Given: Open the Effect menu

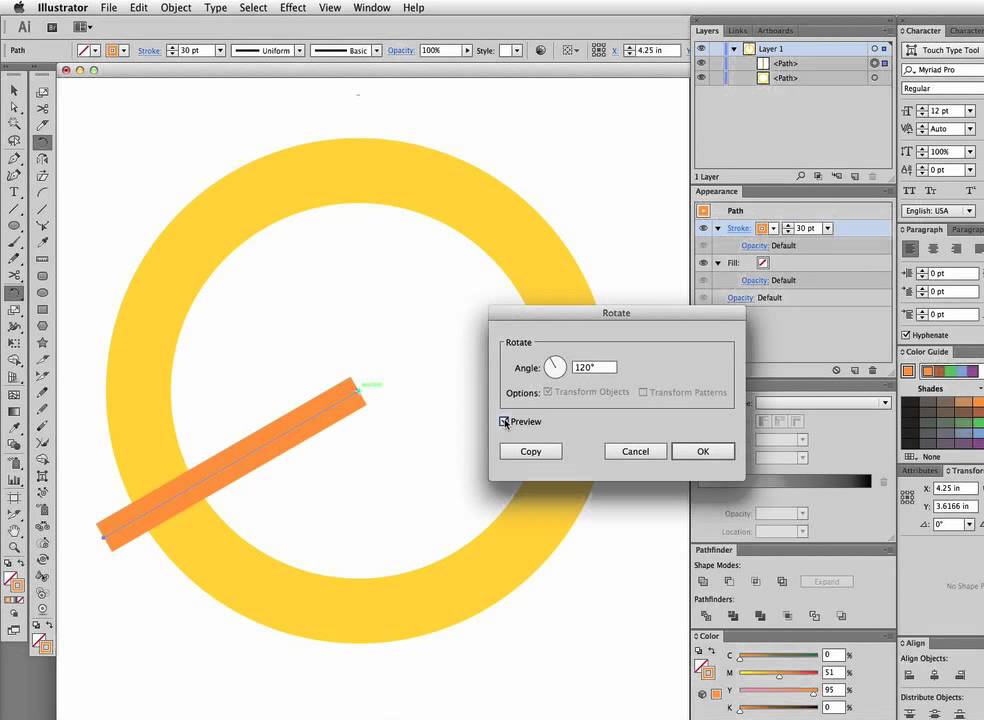Looking at the screenshot, I should (x=293, y=8).
